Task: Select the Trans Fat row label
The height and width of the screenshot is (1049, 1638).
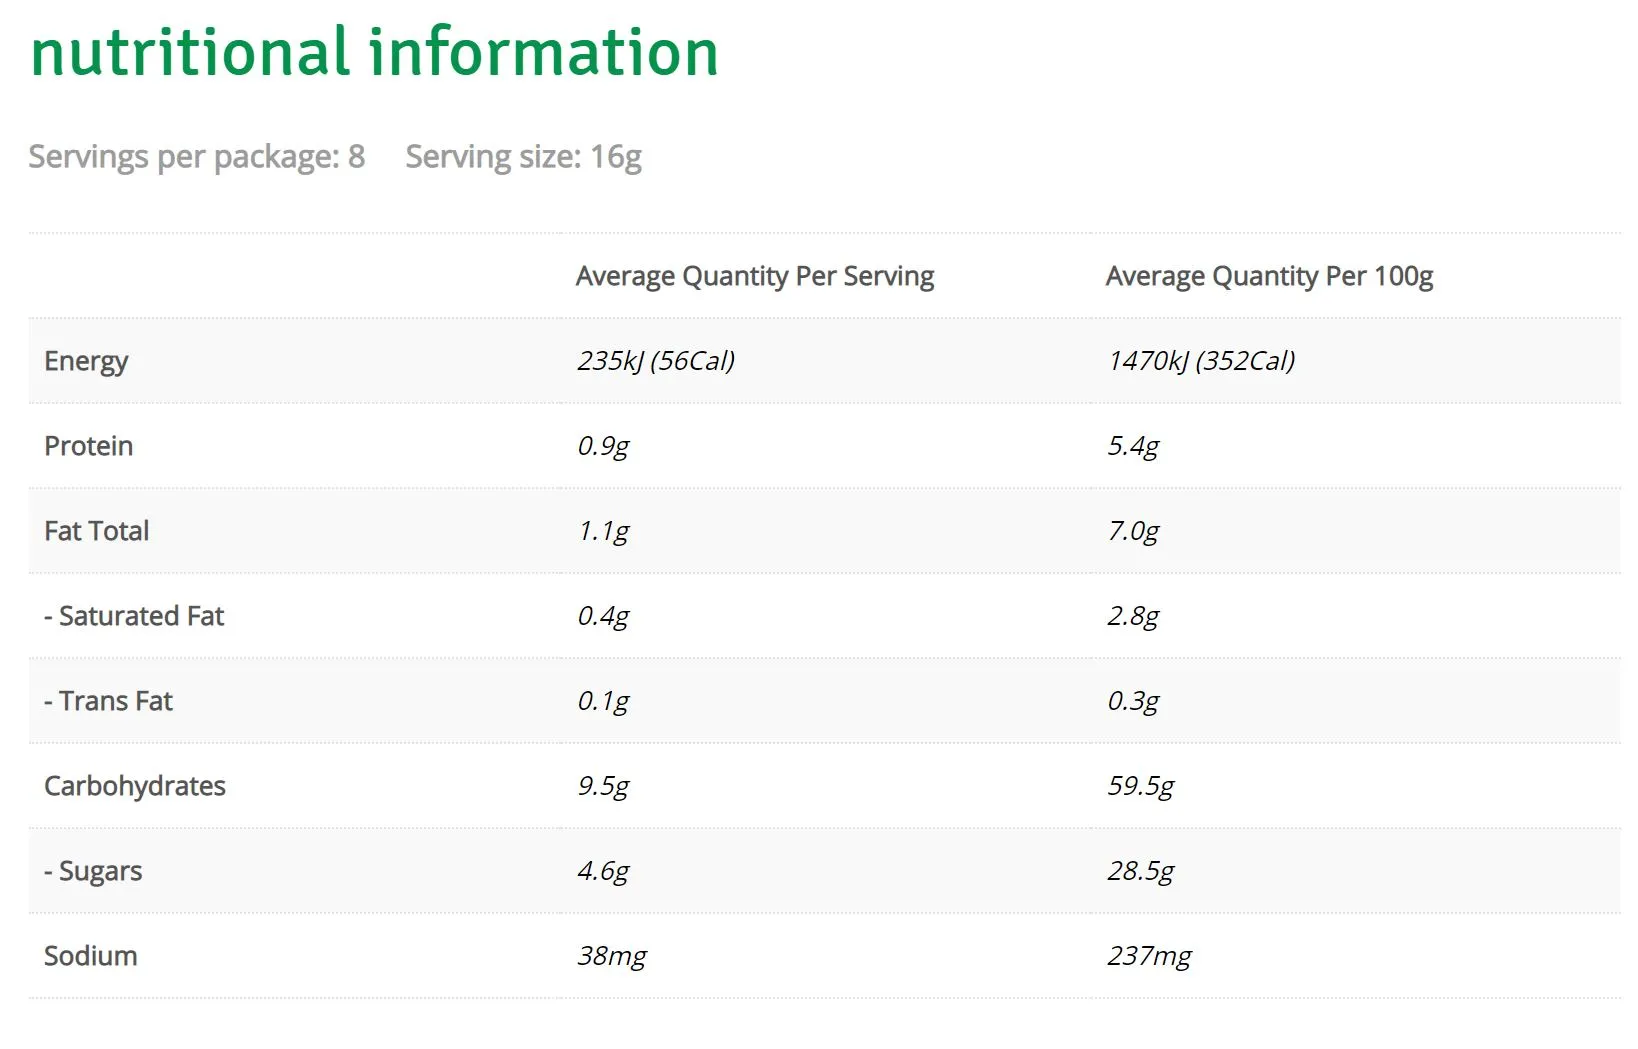Action: [108, 701]
